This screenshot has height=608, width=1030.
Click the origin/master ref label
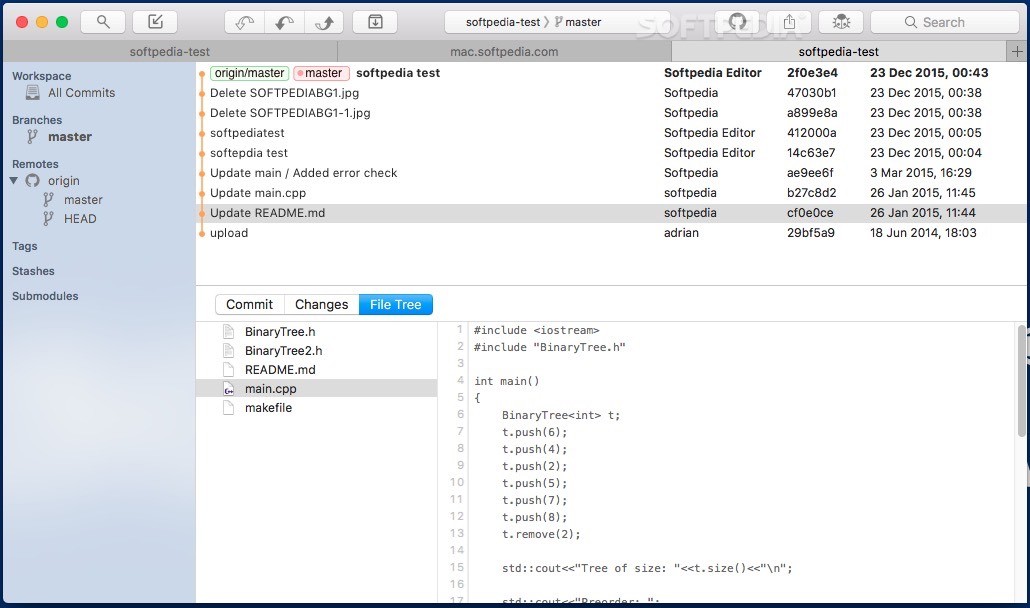tap(250, 73)
